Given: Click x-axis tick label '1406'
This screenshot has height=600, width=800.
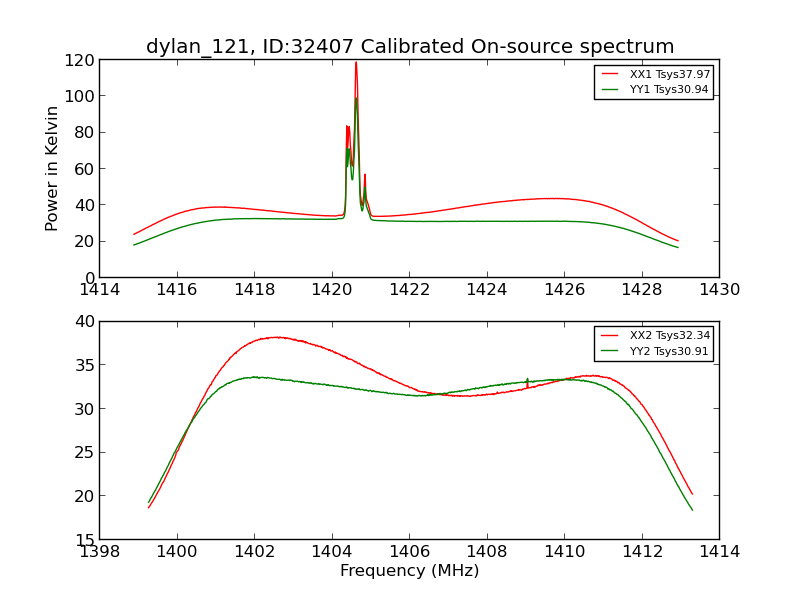Looking at the screenshot, I should coord(410,552).
